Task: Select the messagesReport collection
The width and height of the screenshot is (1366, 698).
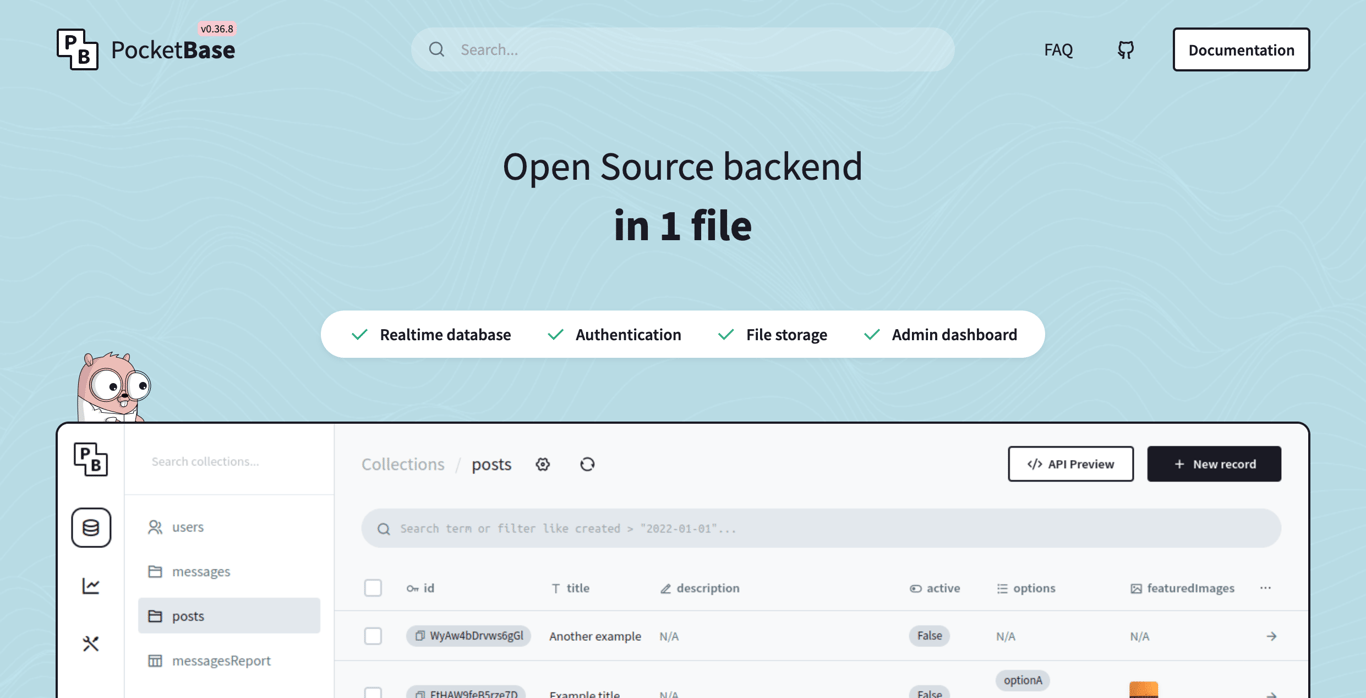Action: tap(229, 660)
